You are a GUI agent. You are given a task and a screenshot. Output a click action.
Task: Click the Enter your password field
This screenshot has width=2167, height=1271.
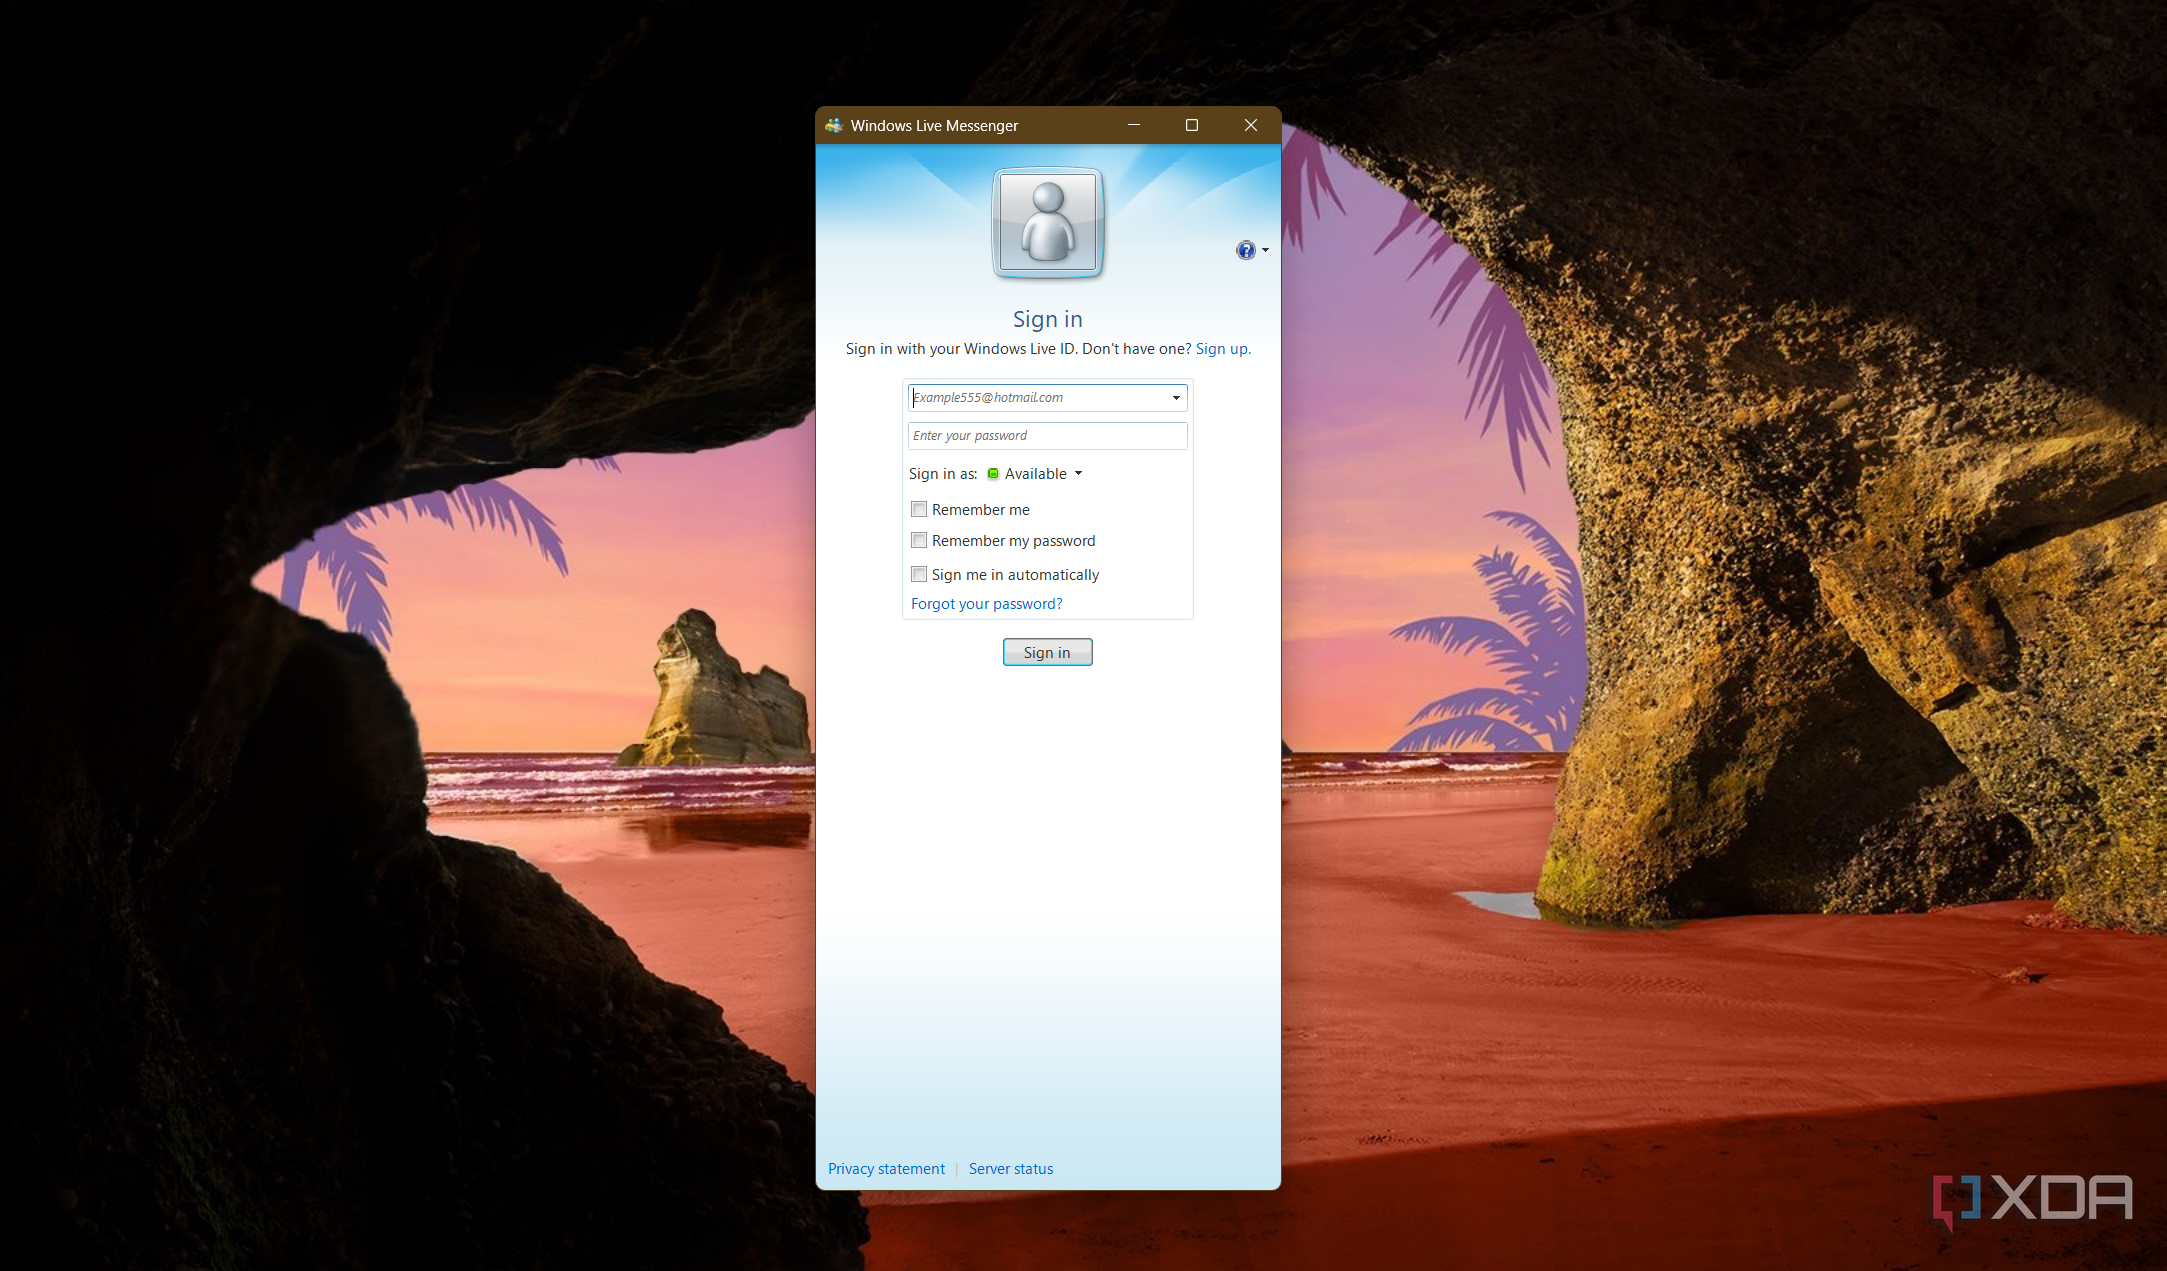tap(1047, 436)
